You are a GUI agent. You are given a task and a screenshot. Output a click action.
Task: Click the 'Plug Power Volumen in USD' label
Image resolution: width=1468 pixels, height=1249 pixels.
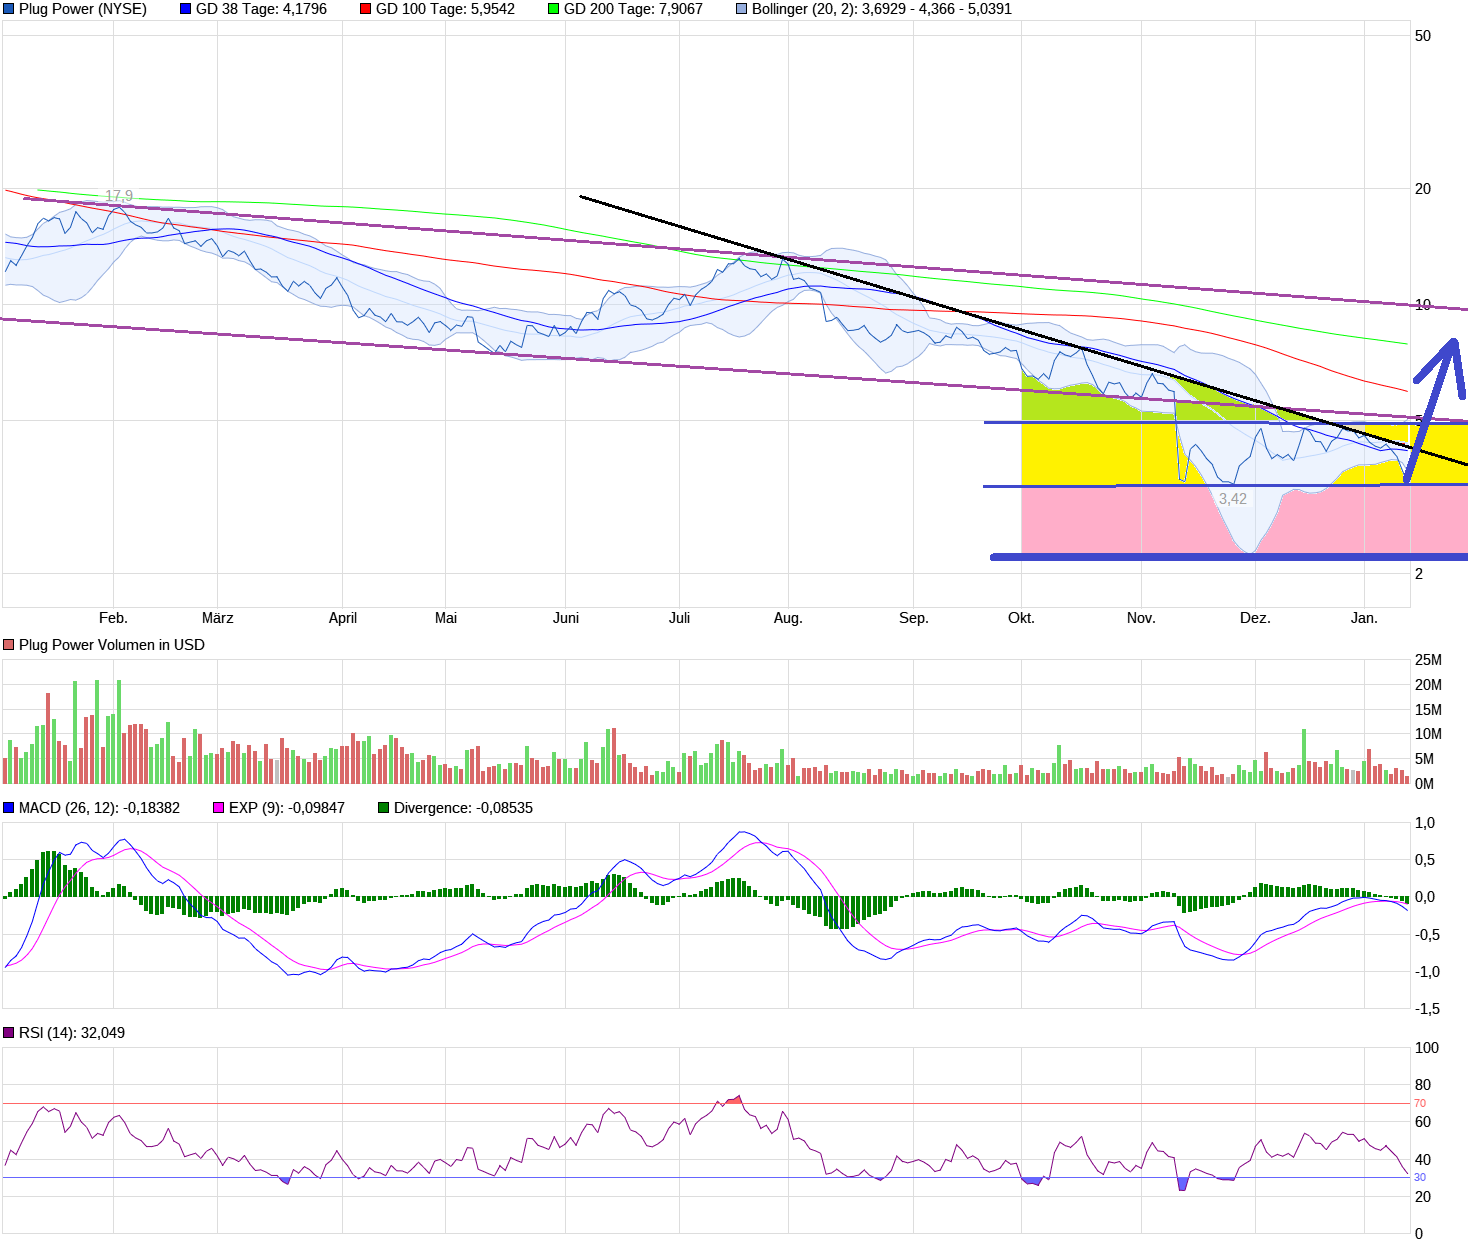[112, 645]
